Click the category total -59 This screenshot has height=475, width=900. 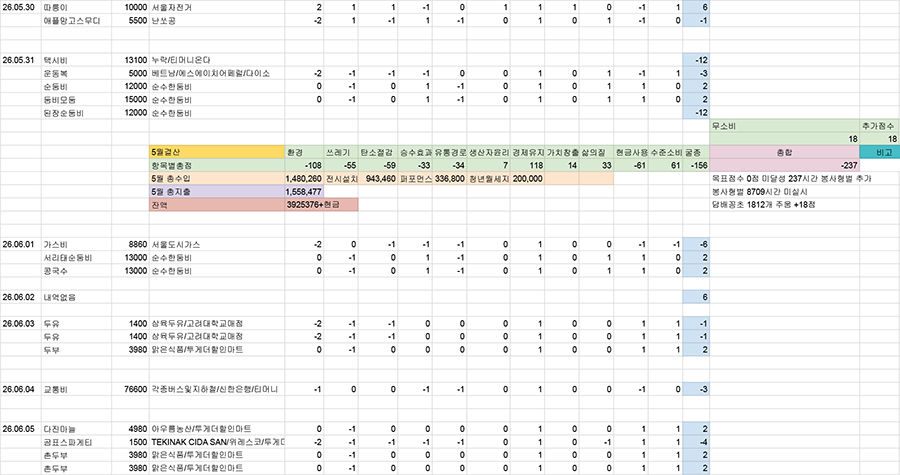[378, 165]
